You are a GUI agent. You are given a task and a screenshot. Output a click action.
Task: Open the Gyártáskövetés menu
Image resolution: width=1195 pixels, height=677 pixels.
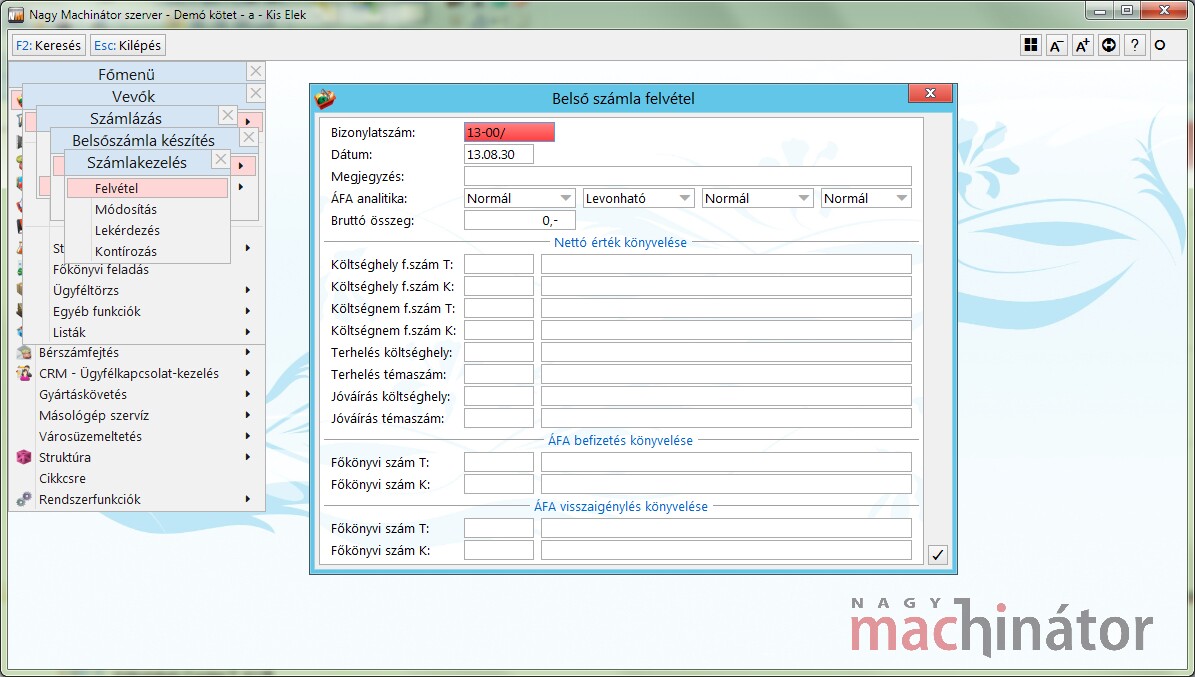(83, 394)
